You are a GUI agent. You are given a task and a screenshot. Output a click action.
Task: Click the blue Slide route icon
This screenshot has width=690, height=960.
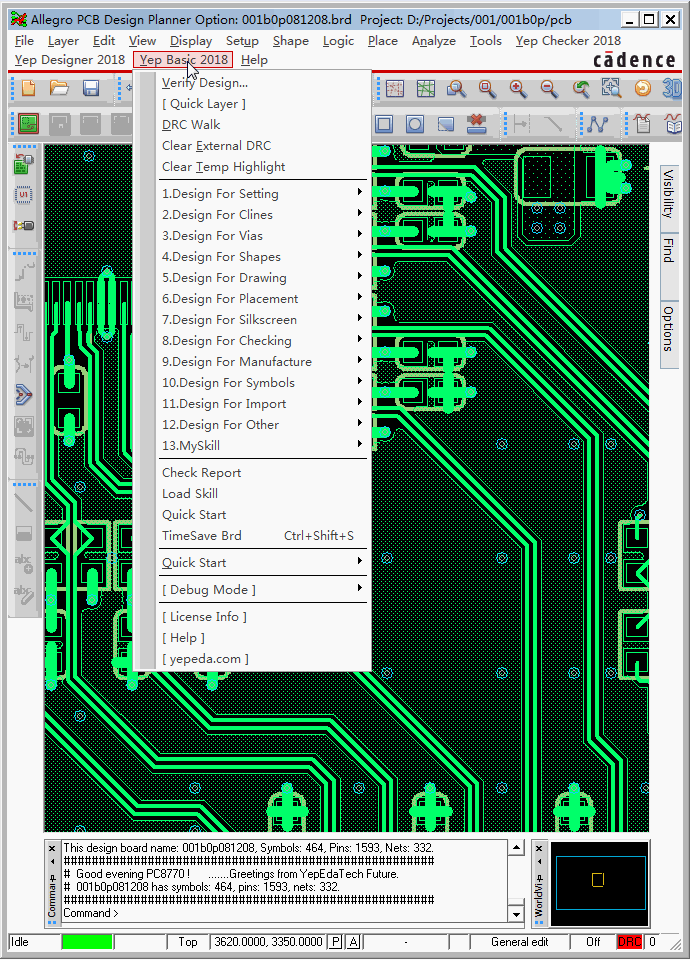[24, 395]
